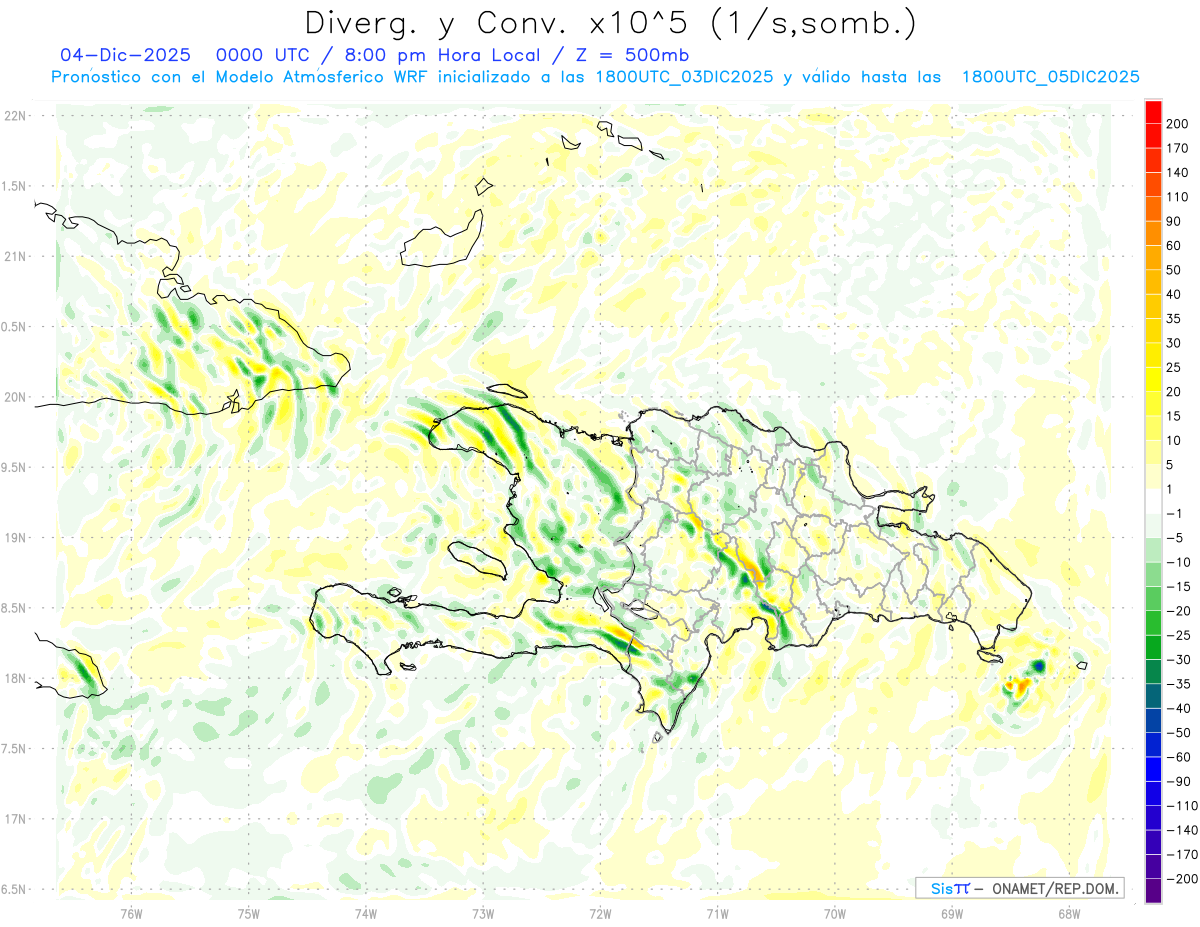Click the green colorbar segment between -25 and -30
The height and width of the screenshot is (927, 1200).
[1154, 647]
